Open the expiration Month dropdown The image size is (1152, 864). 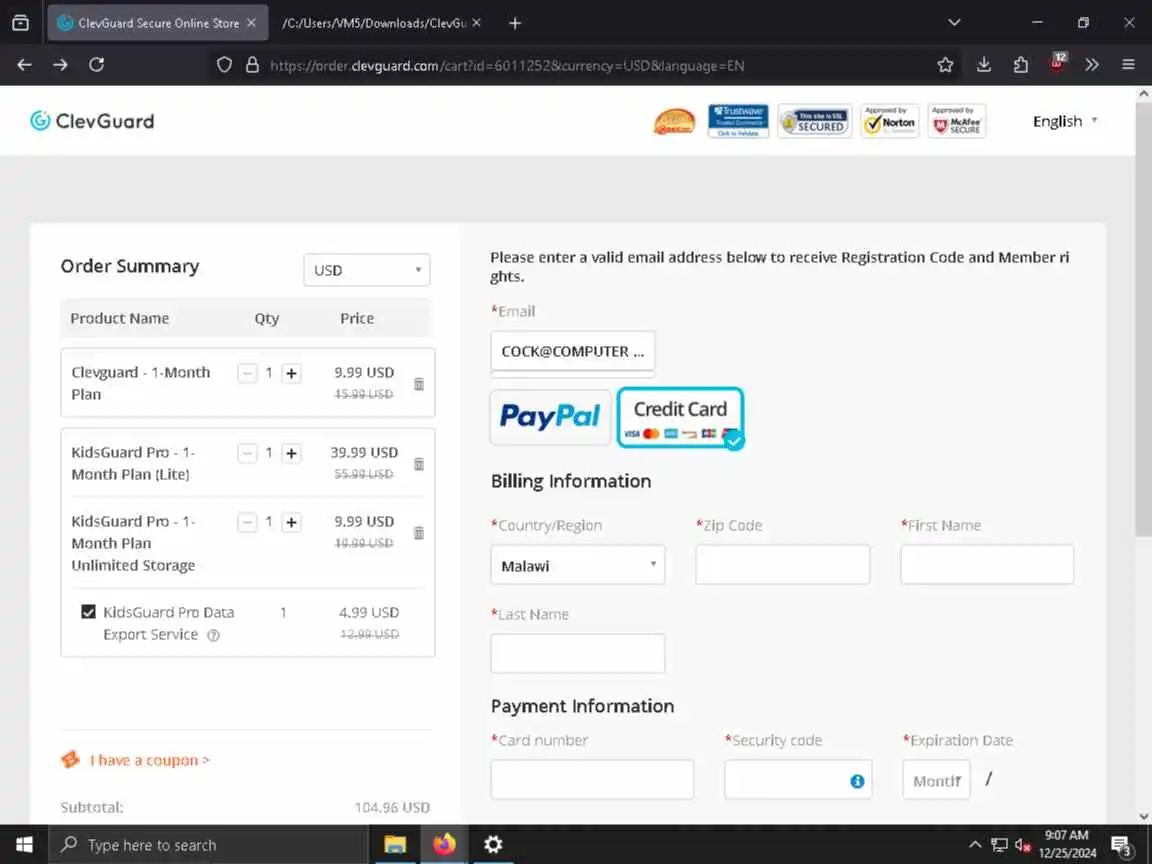point(937,780)
